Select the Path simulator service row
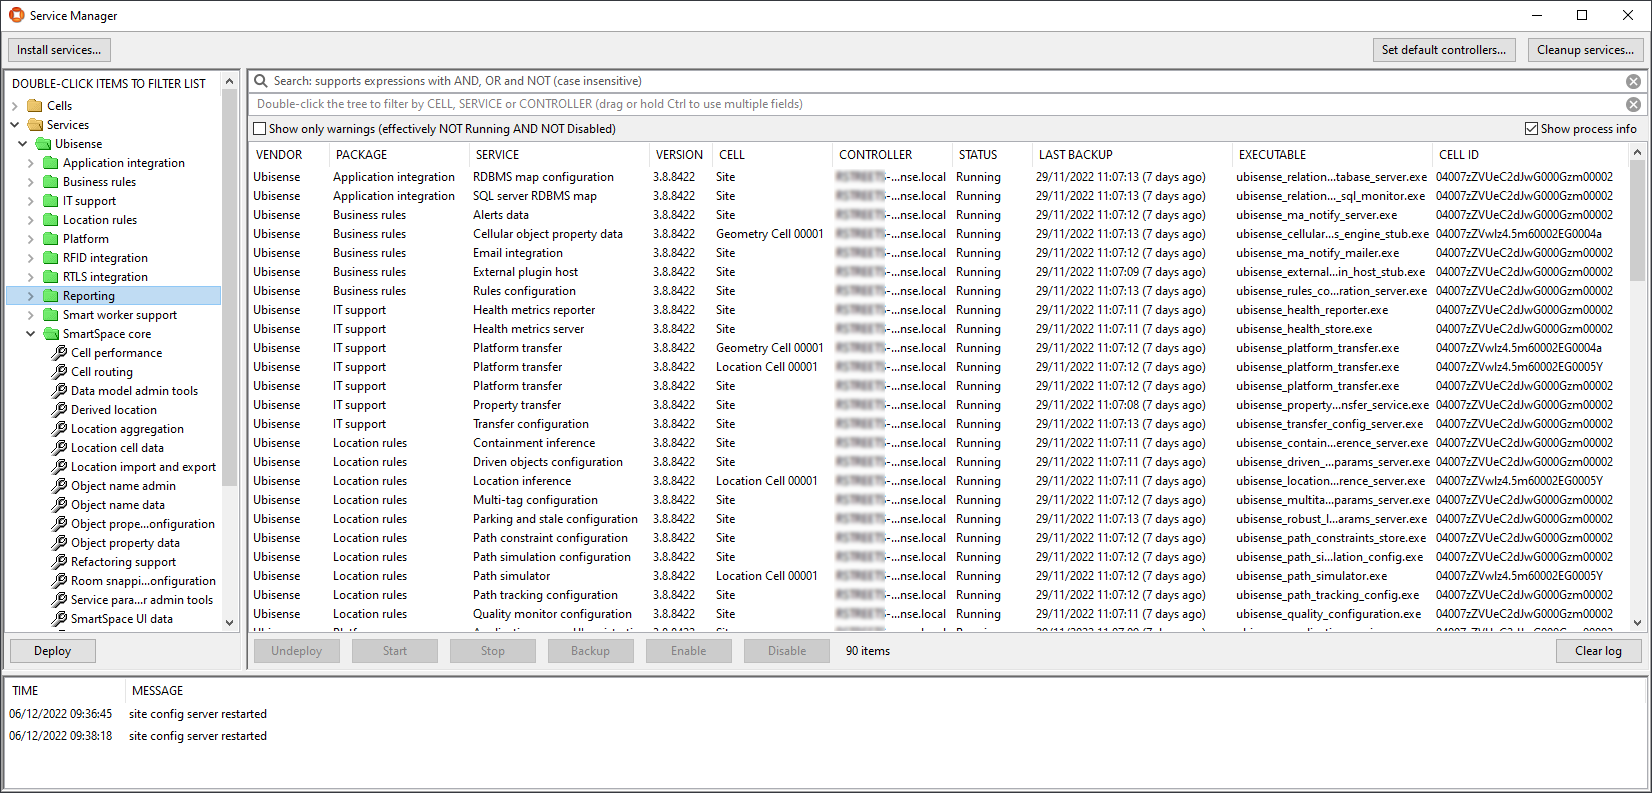Viewport: 1652px width, 793px height. pyautogui.click(x=940, y=576)
